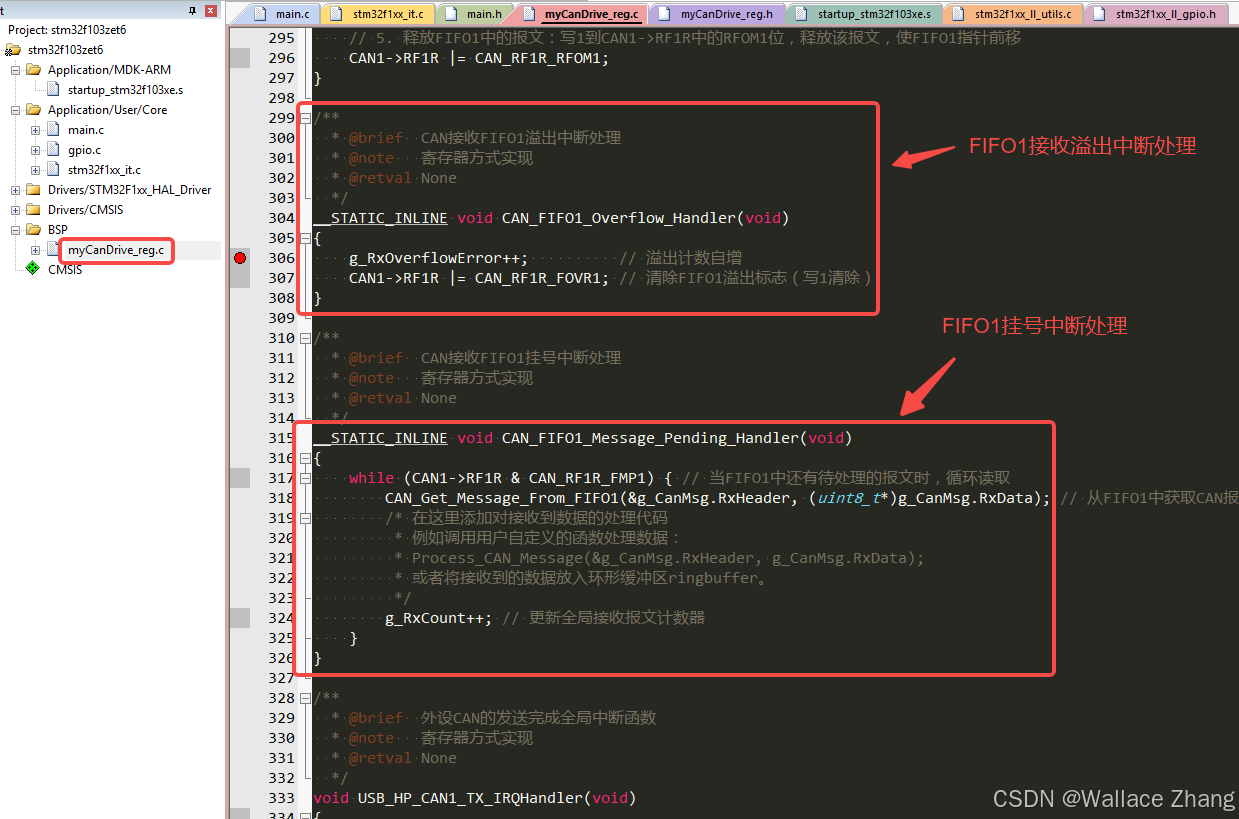Toggle the red breakpoint on line 306
The image size is (1239, 819).
[x=240, y=258]
